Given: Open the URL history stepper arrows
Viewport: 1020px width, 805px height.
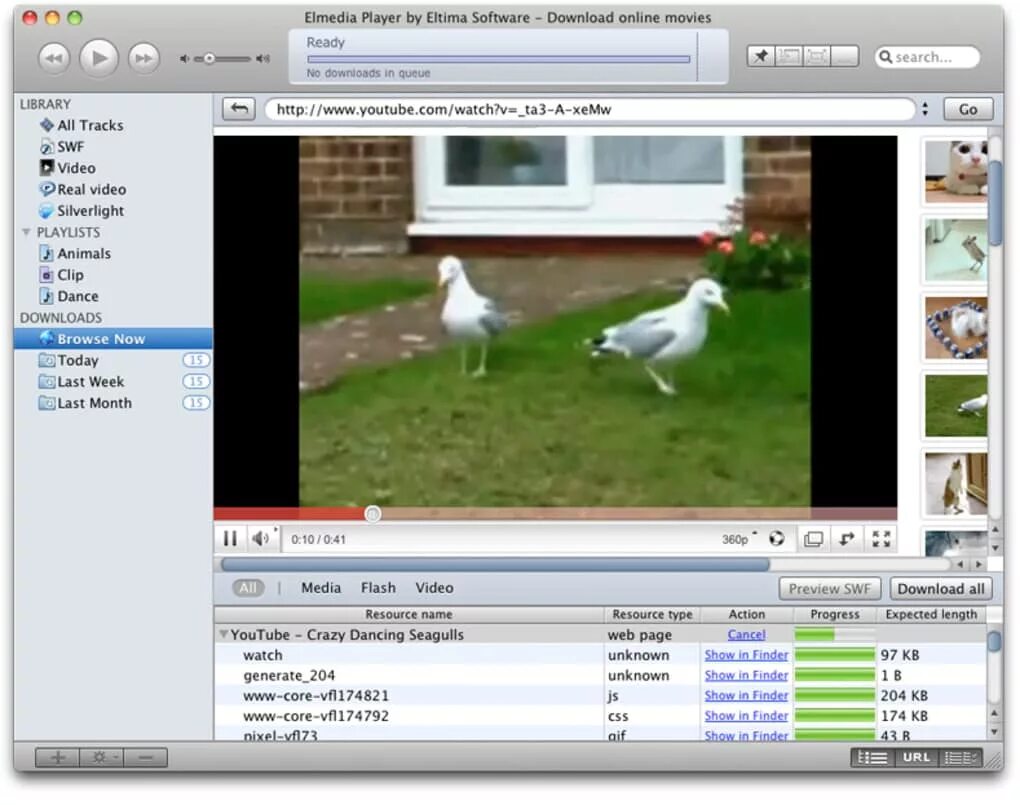Looking at the screenshot, I should click(x=924, y=109).
